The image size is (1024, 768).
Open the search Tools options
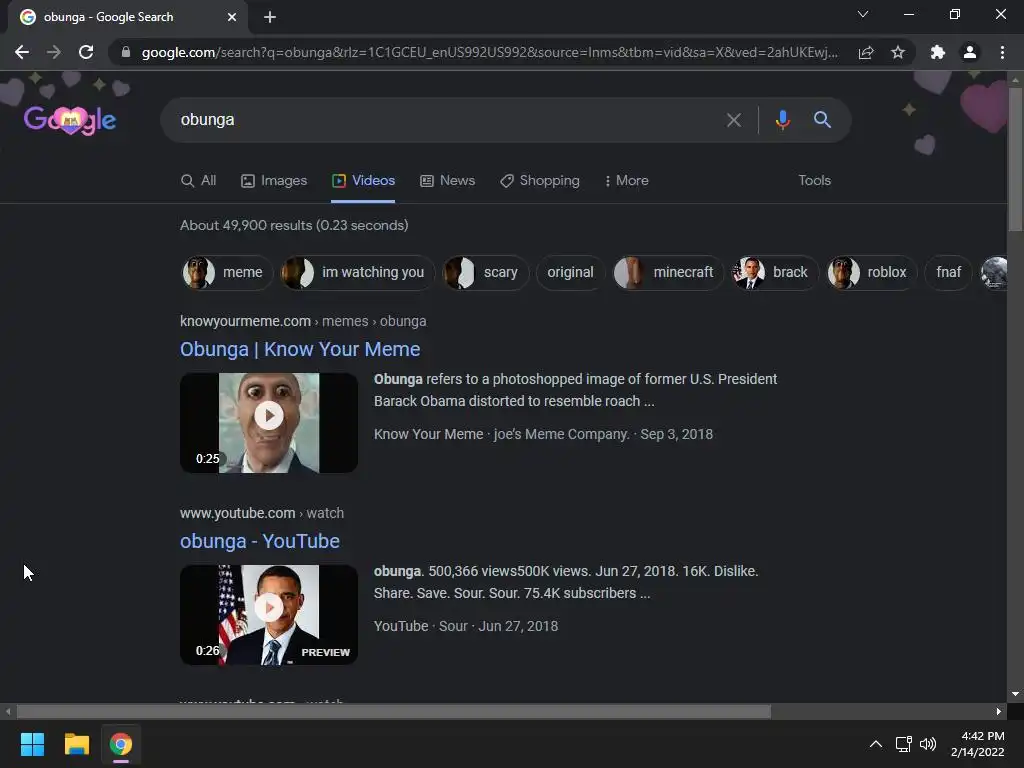814,180
